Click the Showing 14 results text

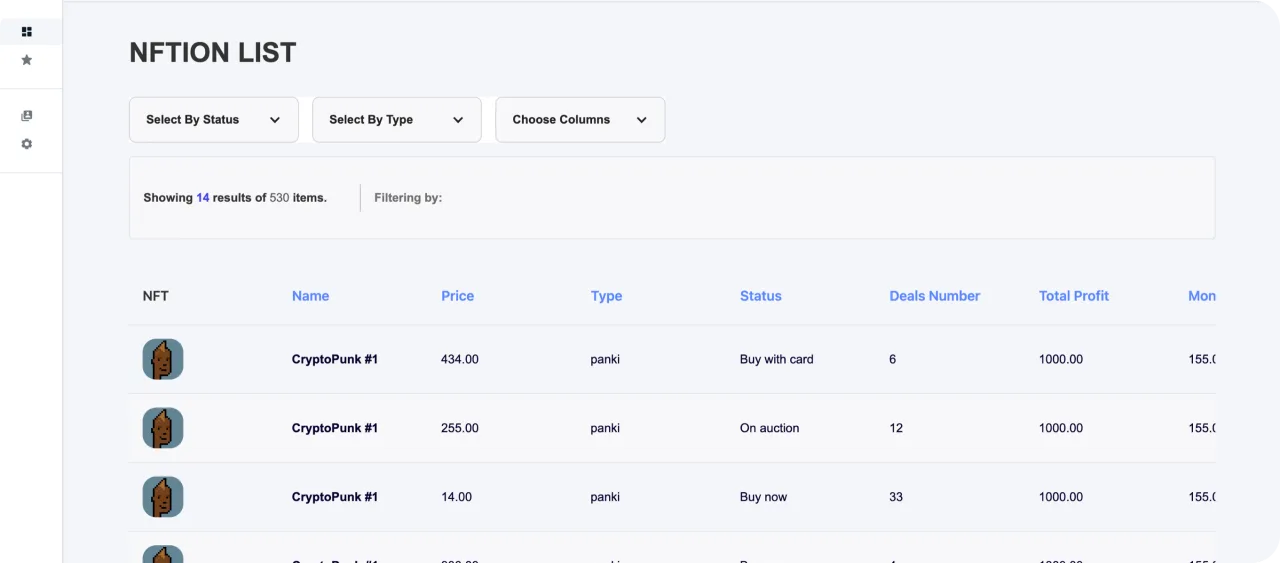[235, 198]
